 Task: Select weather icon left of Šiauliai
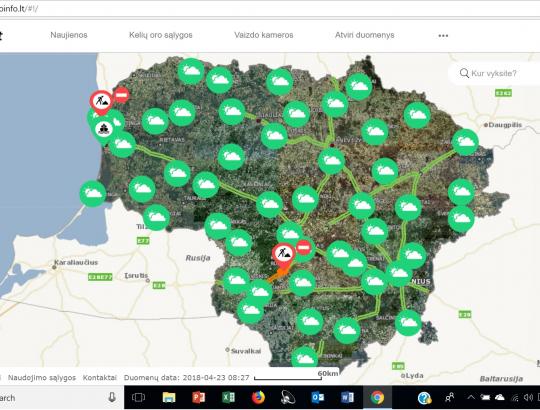click(232, 112)
